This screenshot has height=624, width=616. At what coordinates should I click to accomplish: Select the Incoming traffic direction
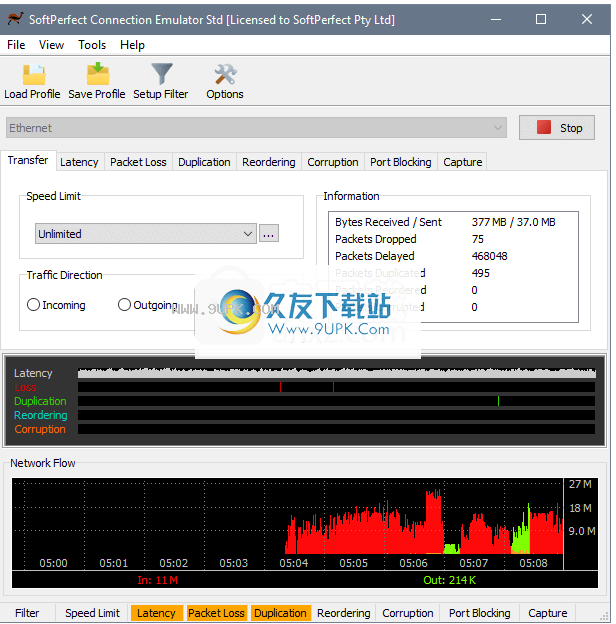pyautogui.click(x=56, y=305)
